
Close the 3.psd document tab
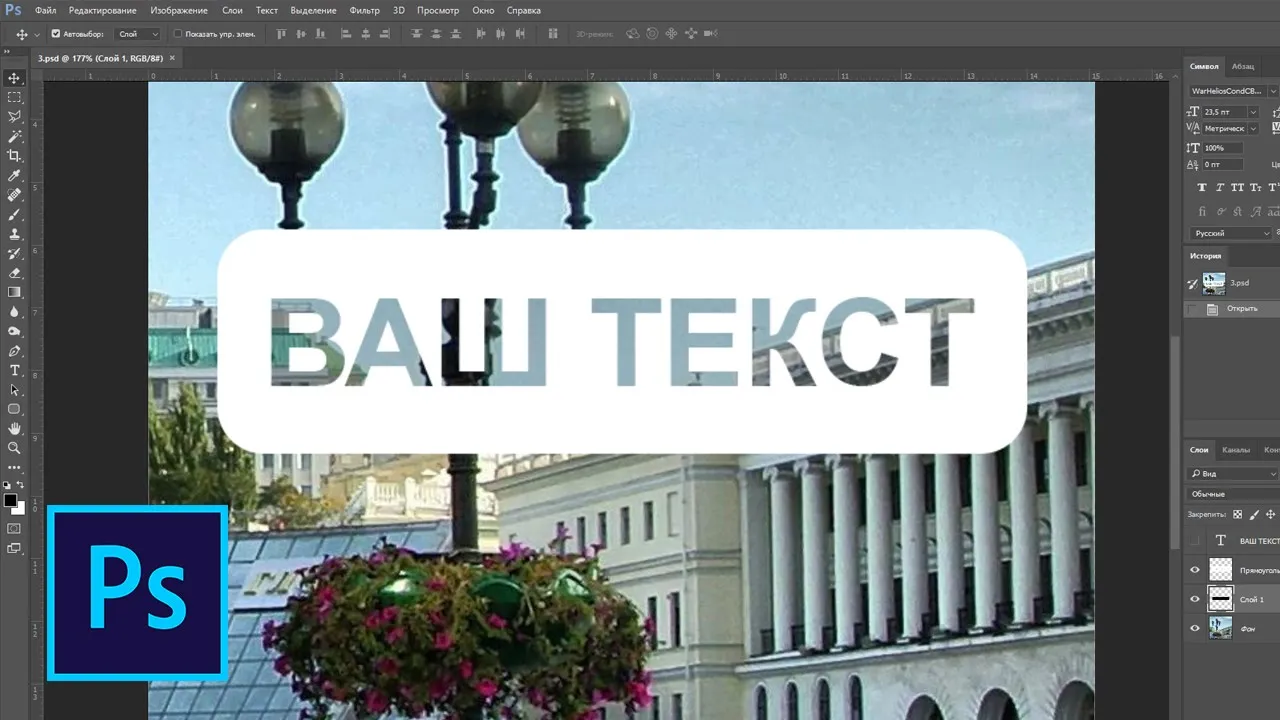pos(172,58)
